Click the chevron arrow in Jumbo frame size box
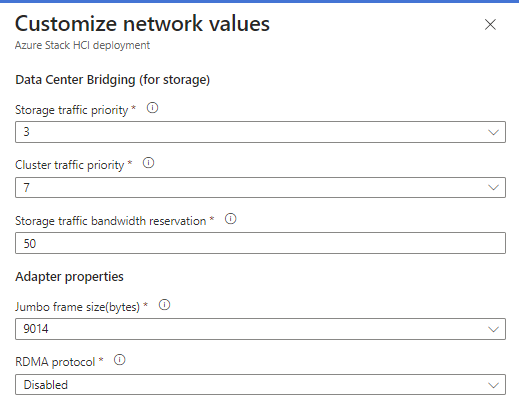Screen dimensions: 519x414 (x=493, y=329)
